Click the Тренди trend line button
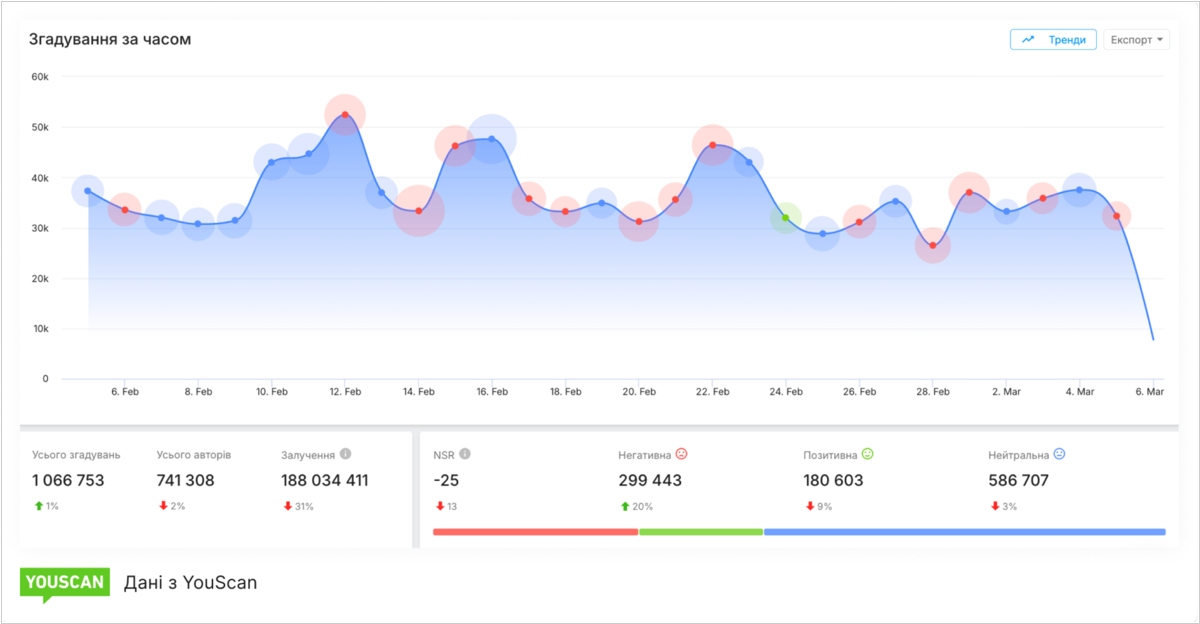Viewport: 1200px width, 624px height. click(x=1053, y=40)
